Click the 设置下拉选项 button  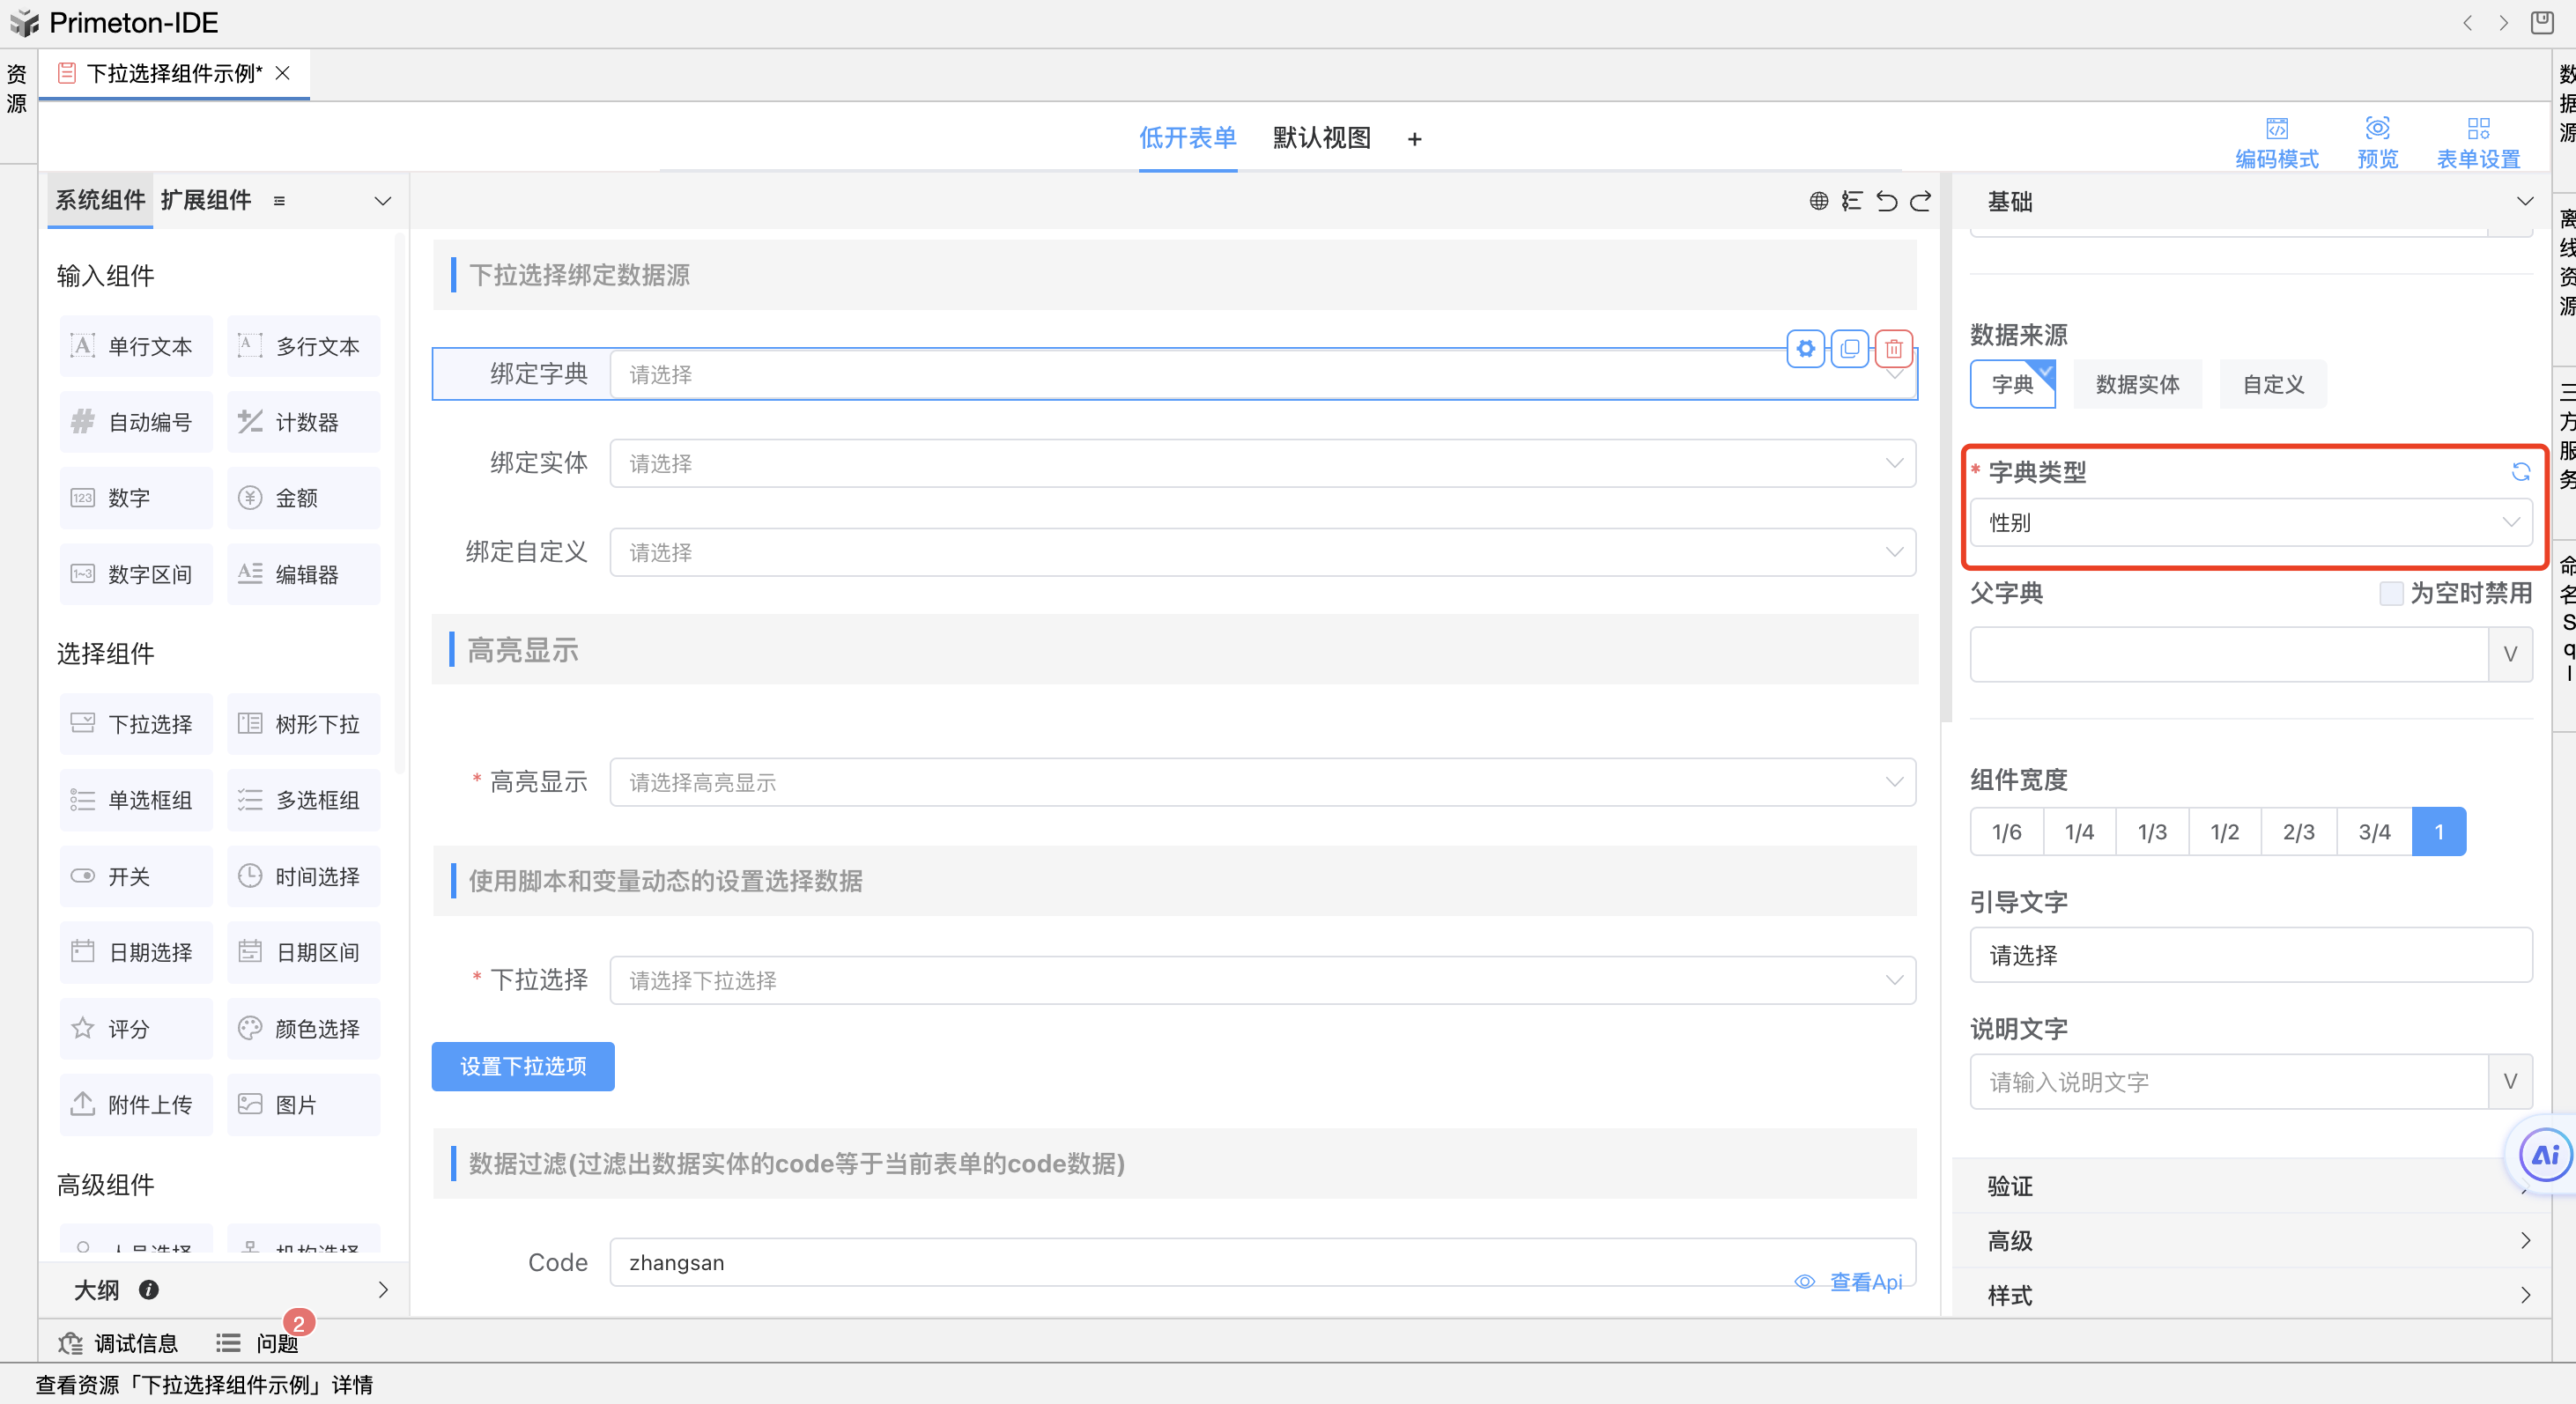523,1066
